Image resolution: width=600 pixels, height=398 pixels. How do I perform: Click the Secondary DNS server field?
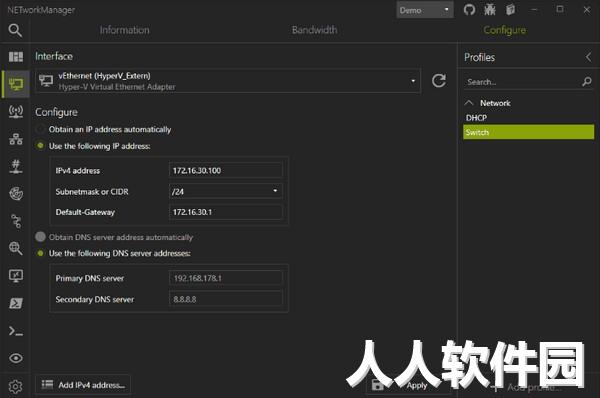pos(225,299)
